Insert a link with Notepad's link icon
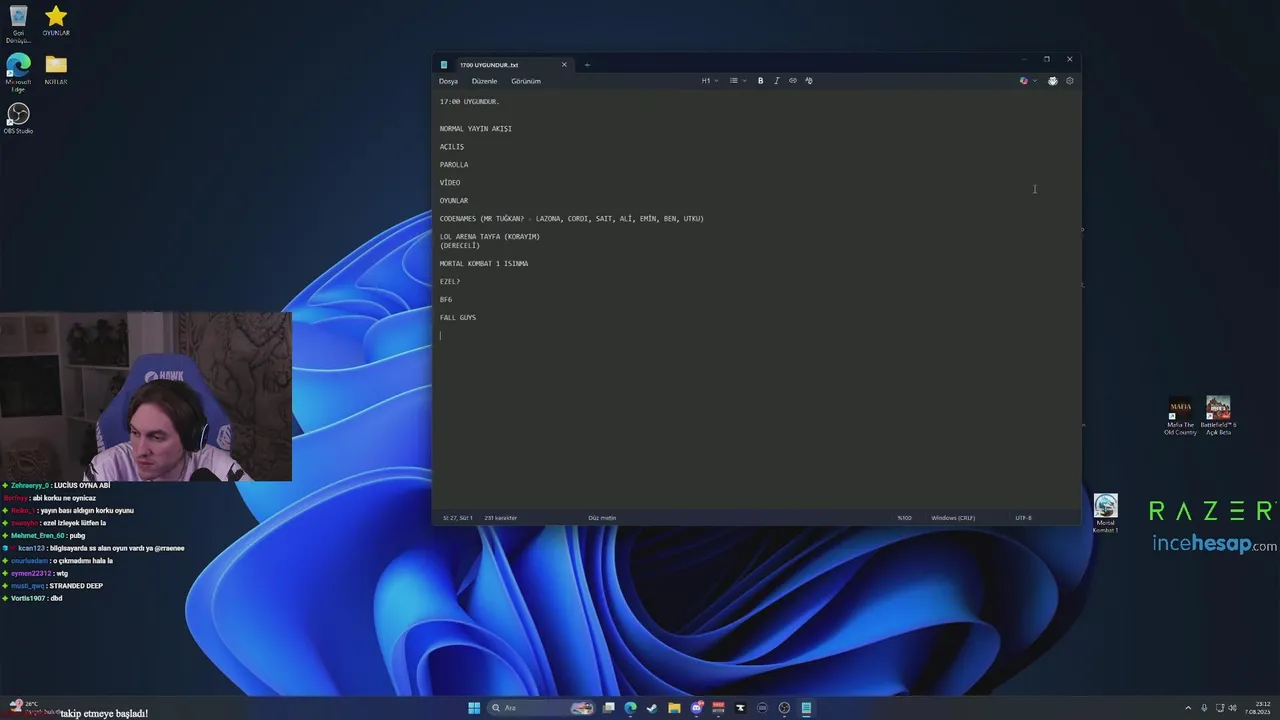 click(x=793, y=81)
